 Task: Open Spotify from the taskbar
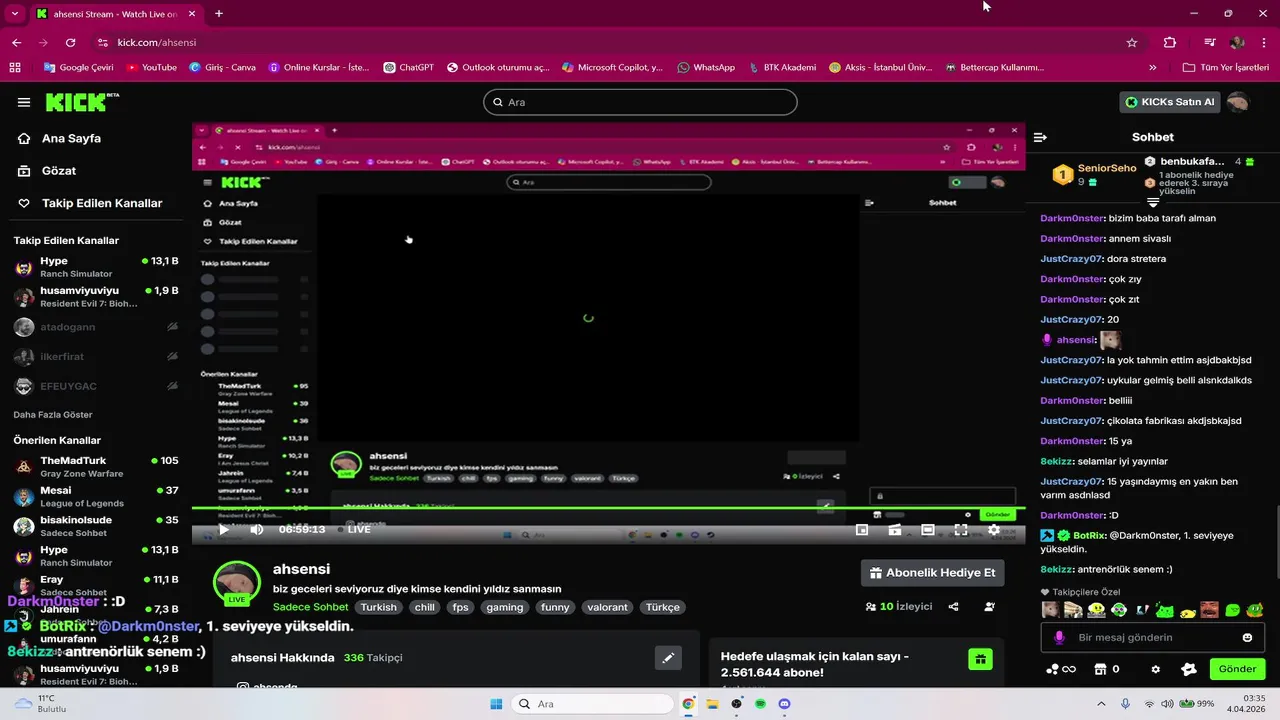pos(761,704)
